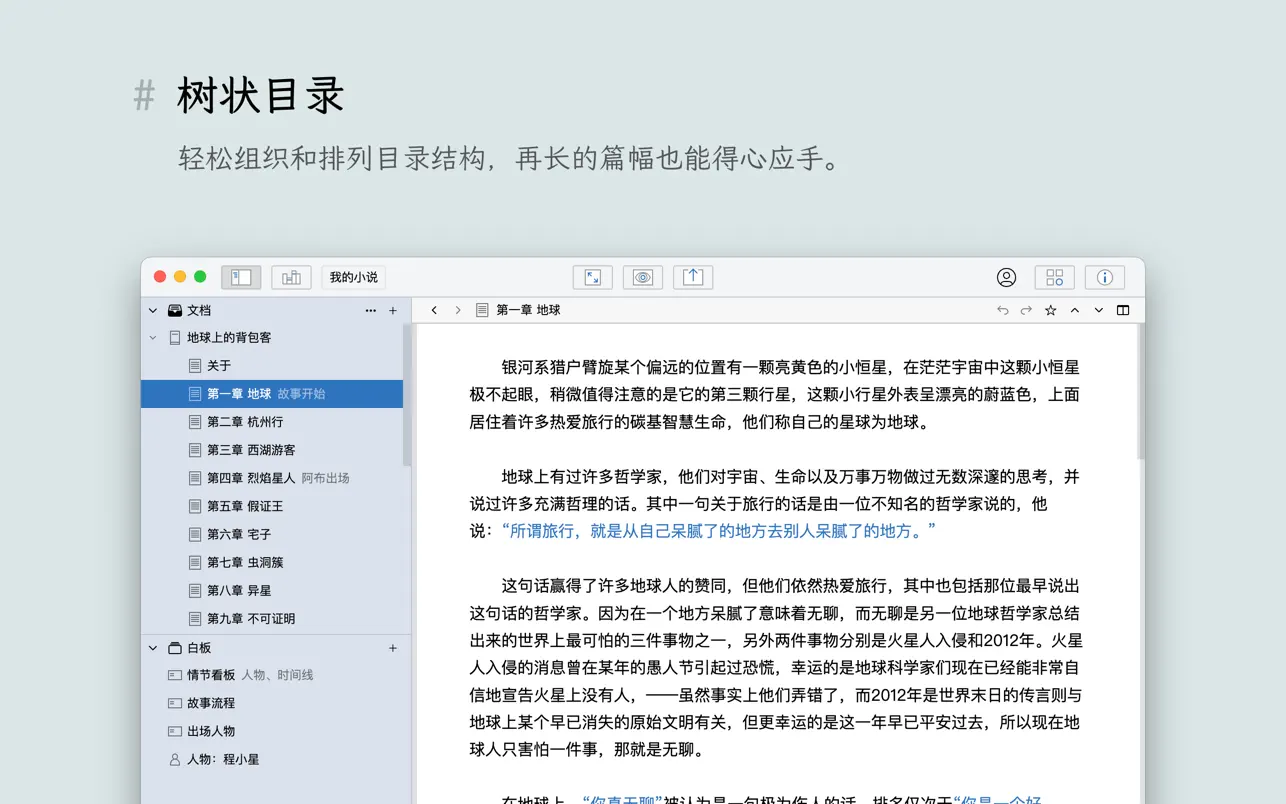The width and height of the screenshot is (1286, 804).
Task: Show the info inspector panel
Action: coord(1105,277)
